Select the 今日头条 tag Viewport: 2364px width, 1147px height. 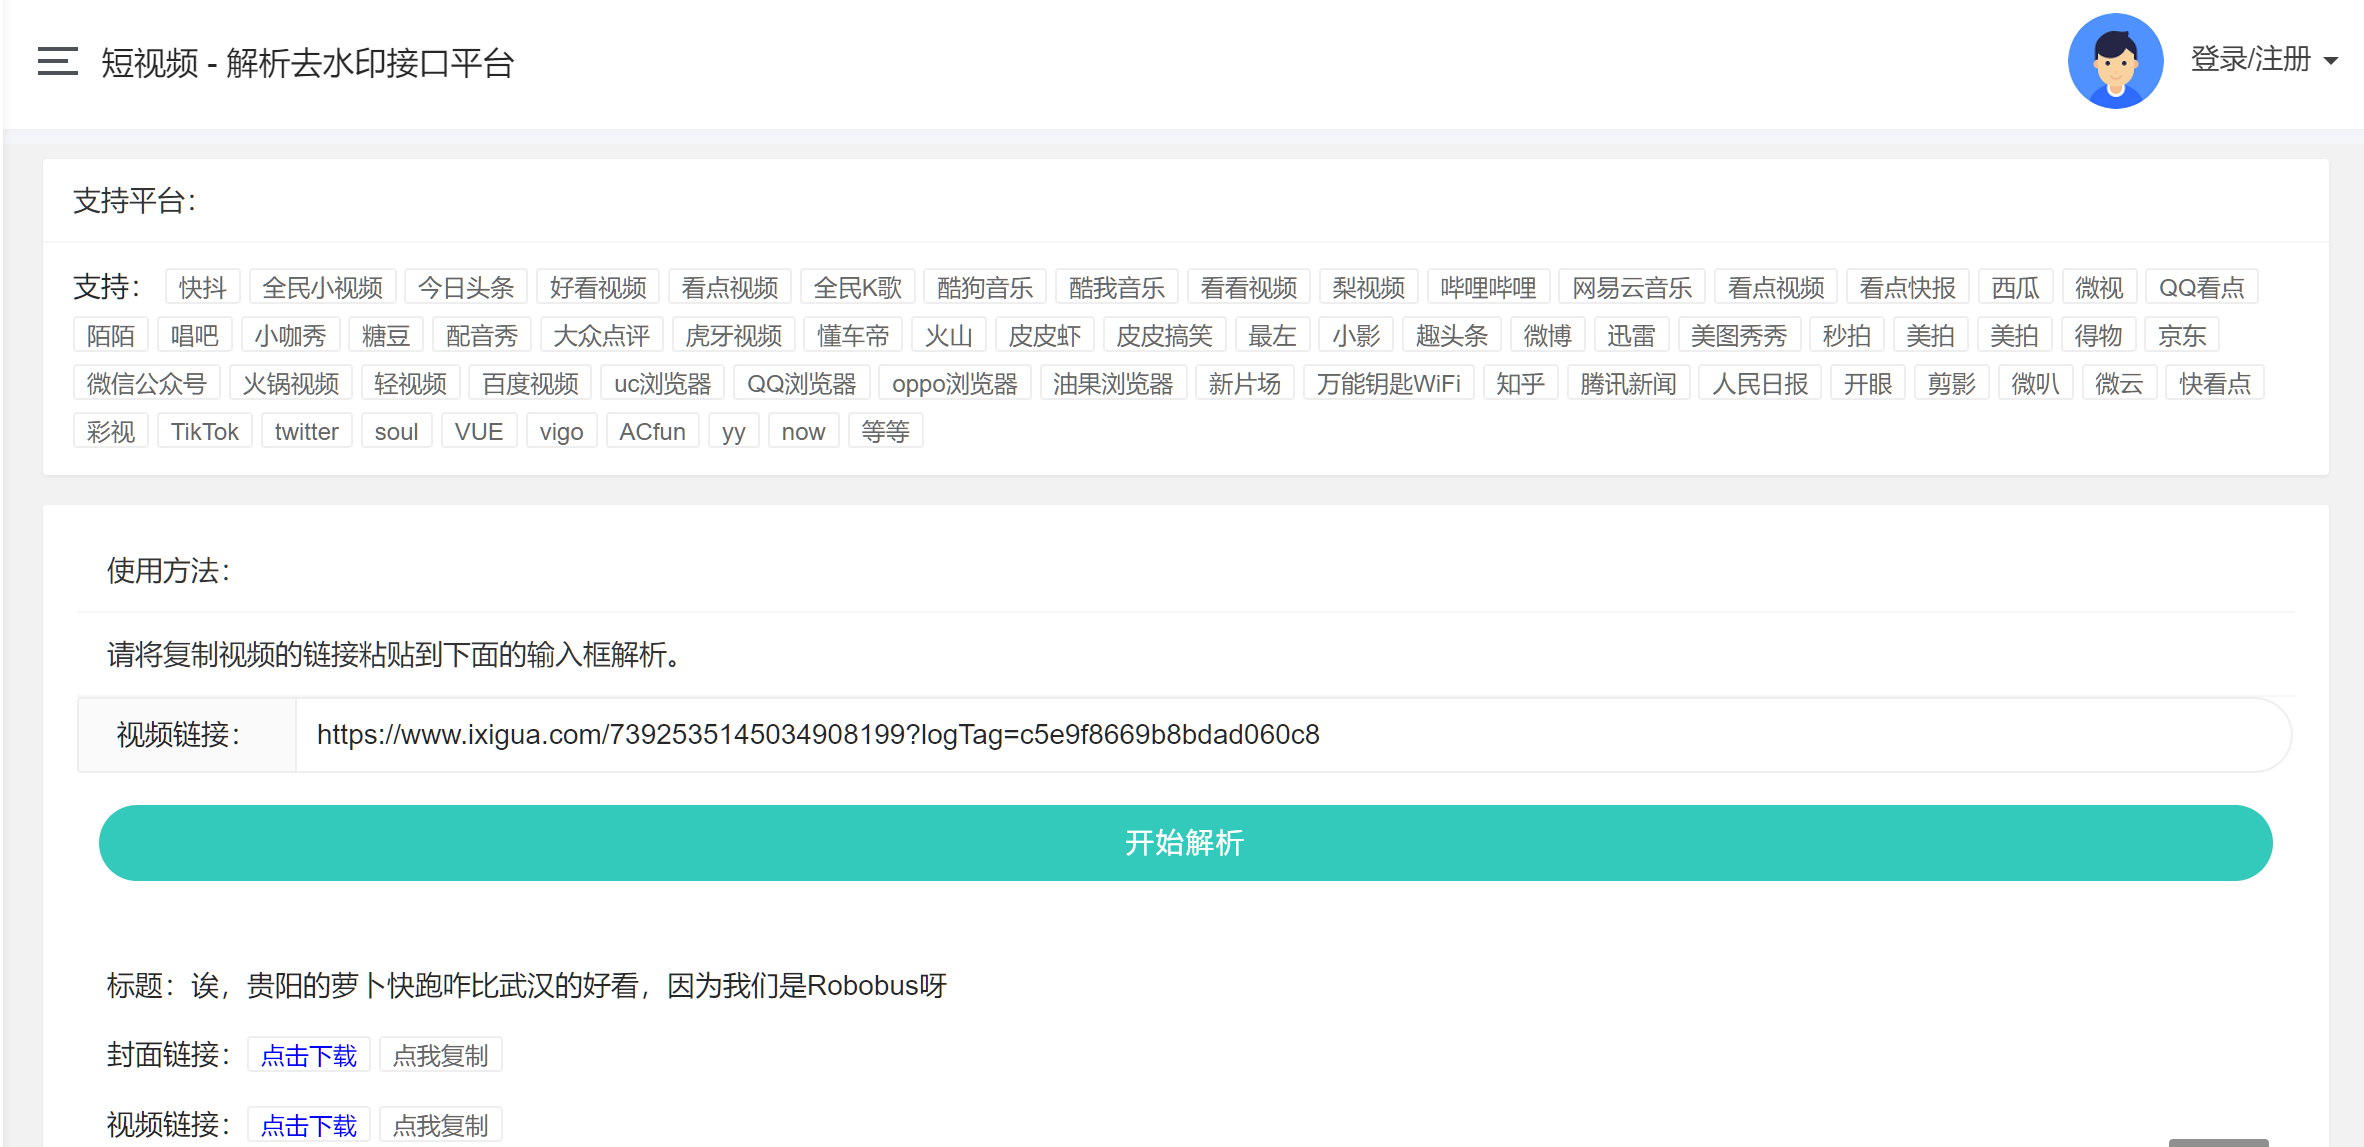(x=466, y=287)
